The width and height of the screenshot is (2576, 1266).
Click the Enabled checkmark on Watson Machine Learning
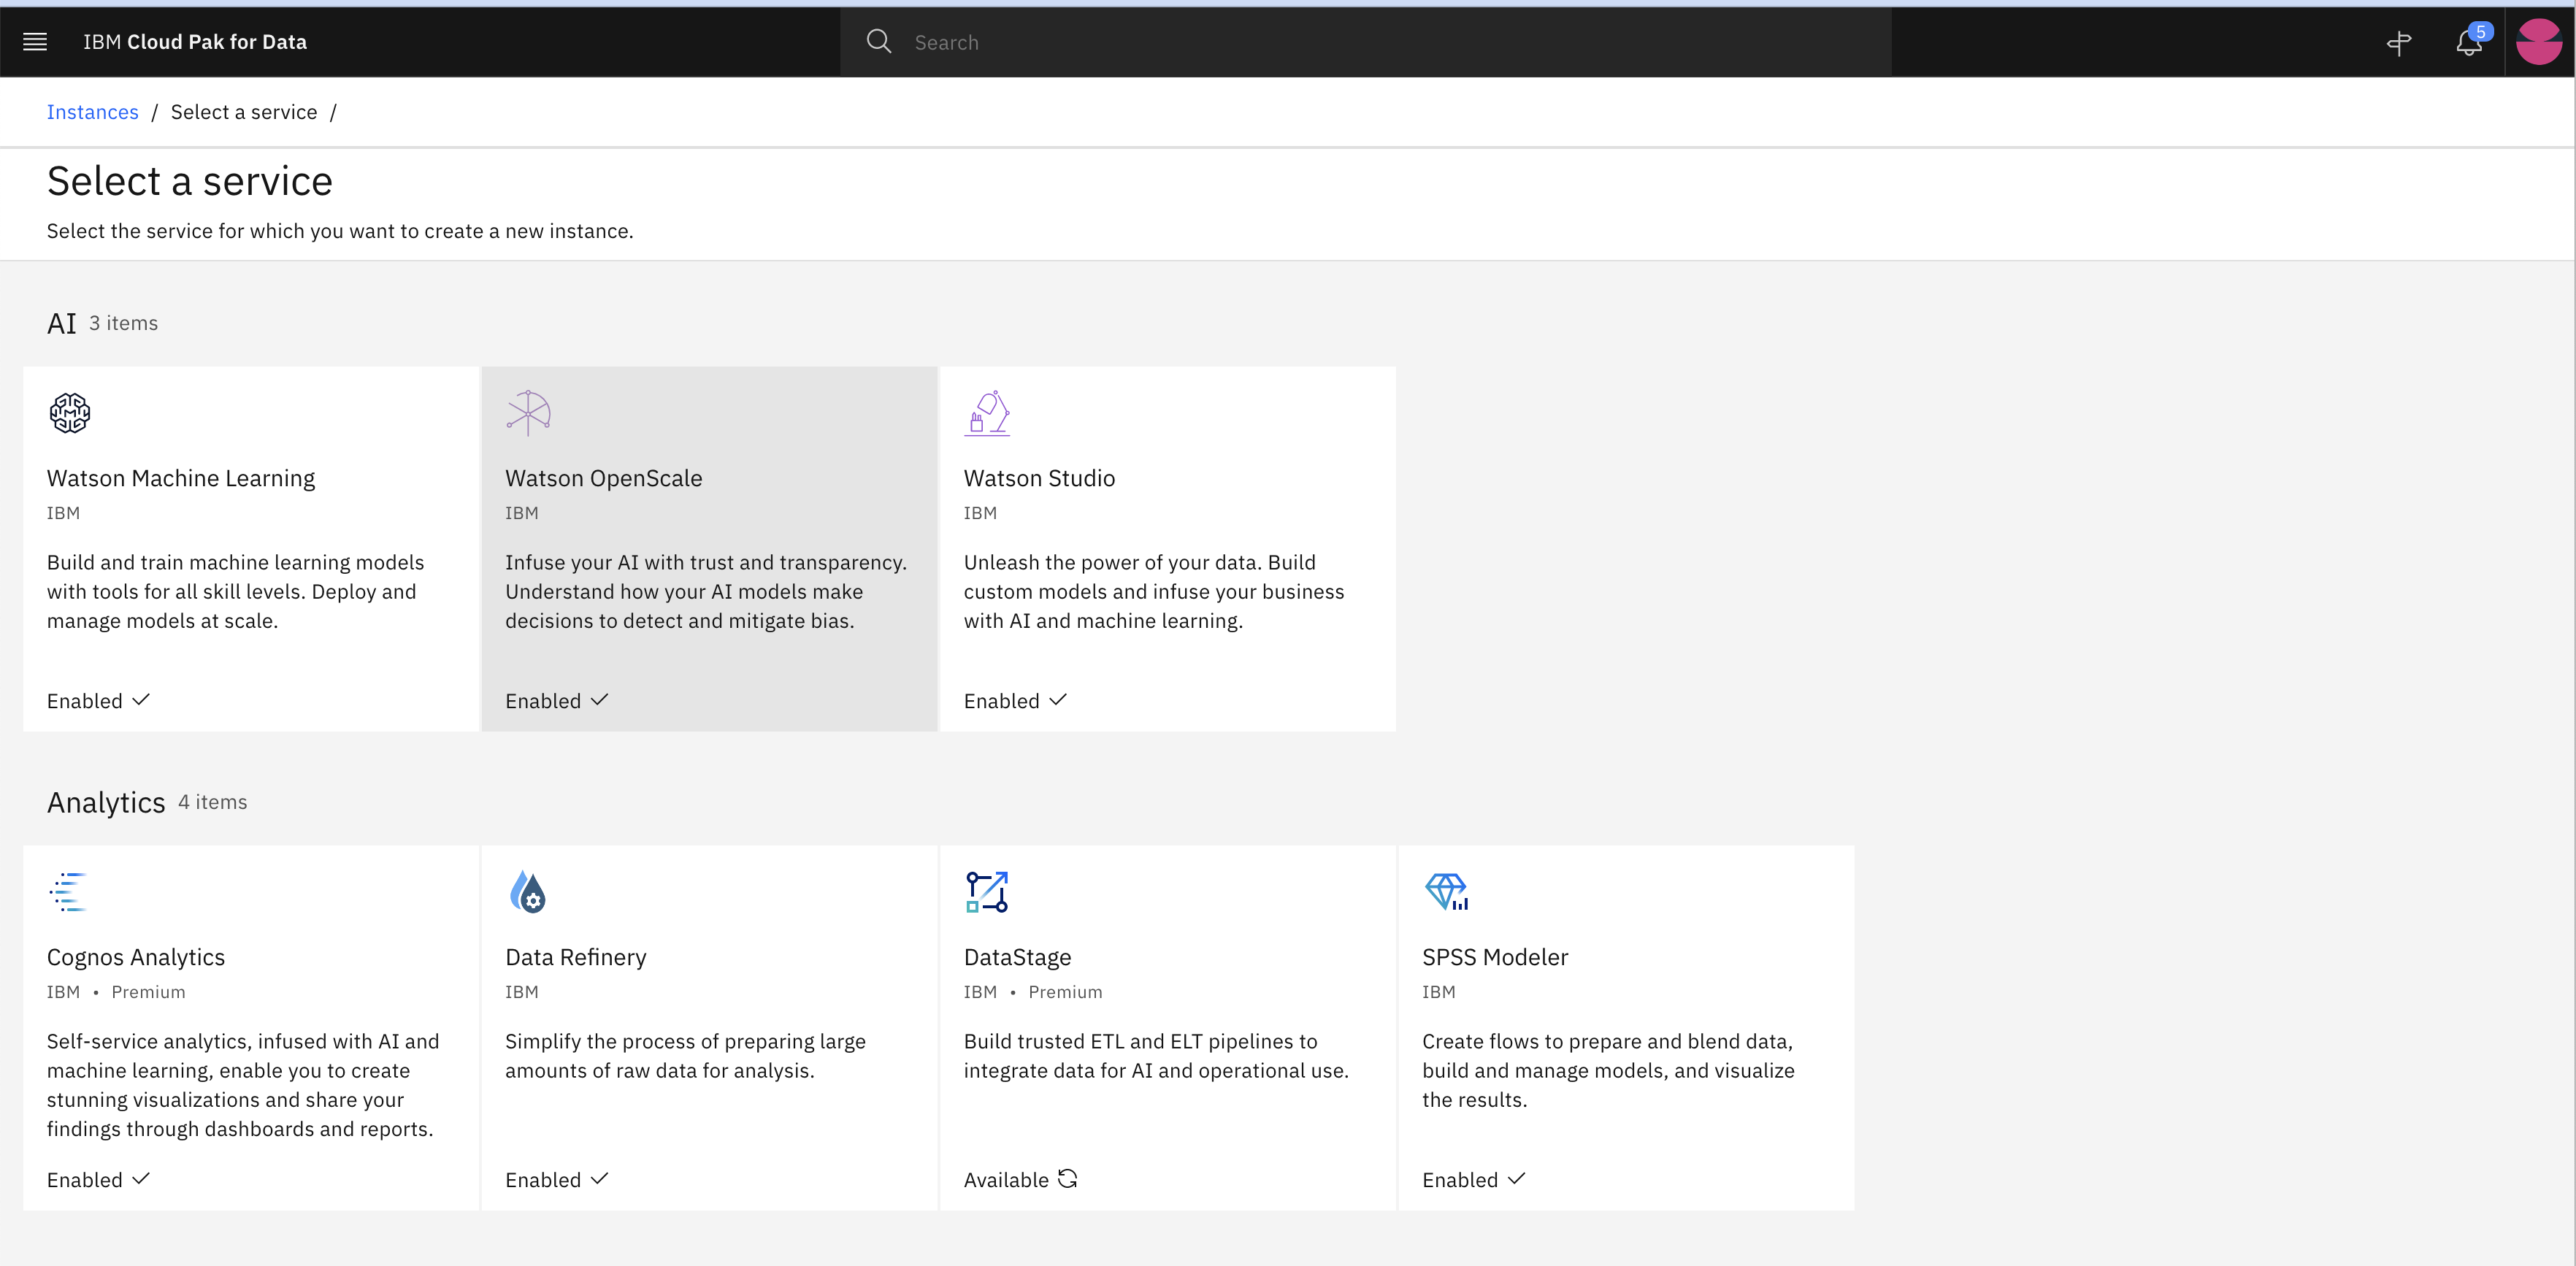pyautogui.click(x=141, y=700)
